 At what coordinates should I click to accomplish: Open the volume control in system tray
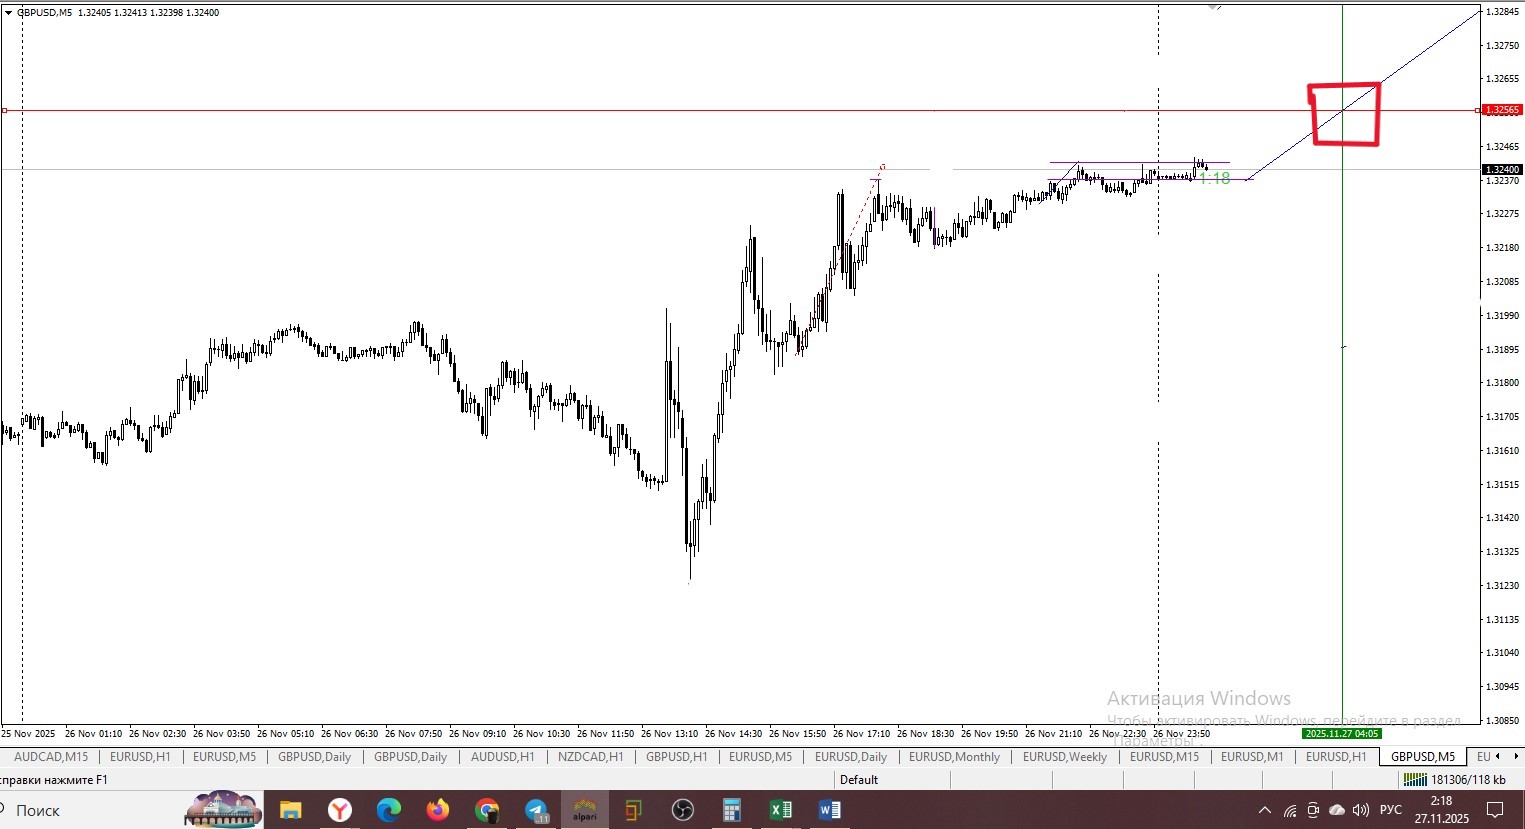[1360, 810]
